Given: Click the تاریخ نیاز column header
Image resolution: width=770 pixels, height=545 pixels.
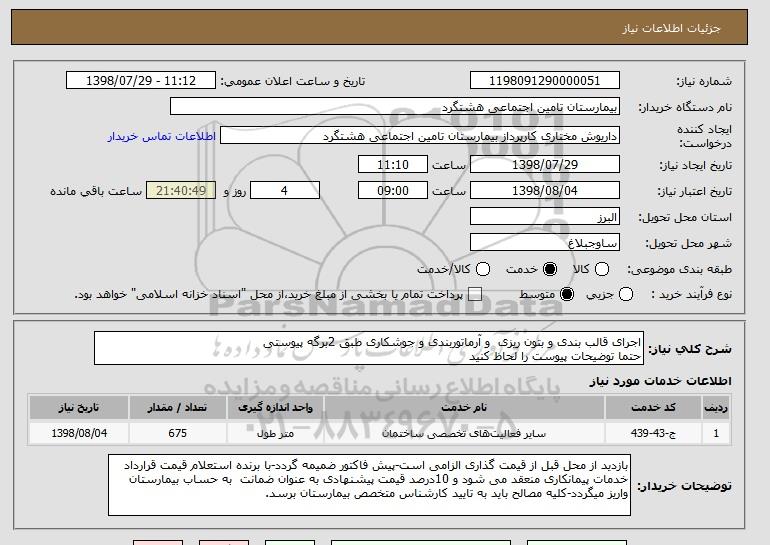Looking at the screenshot, I should pyautogui.click(x=79, y=408).
